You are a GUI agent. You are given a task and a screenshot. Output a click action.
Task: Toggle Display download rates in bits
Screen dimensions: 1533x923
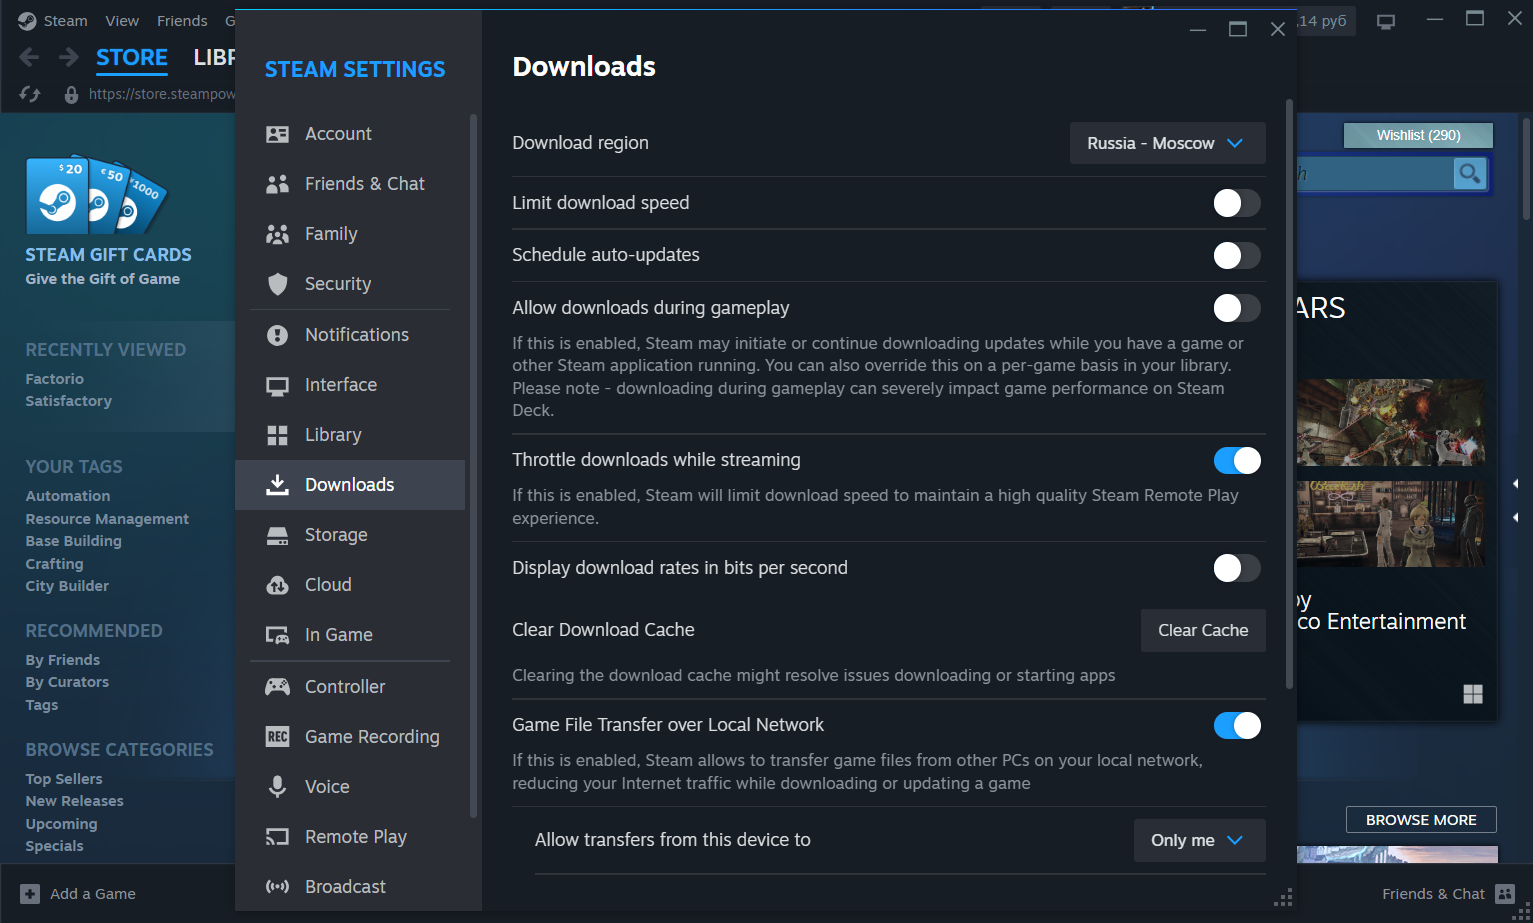click(x=1236, y=568)
